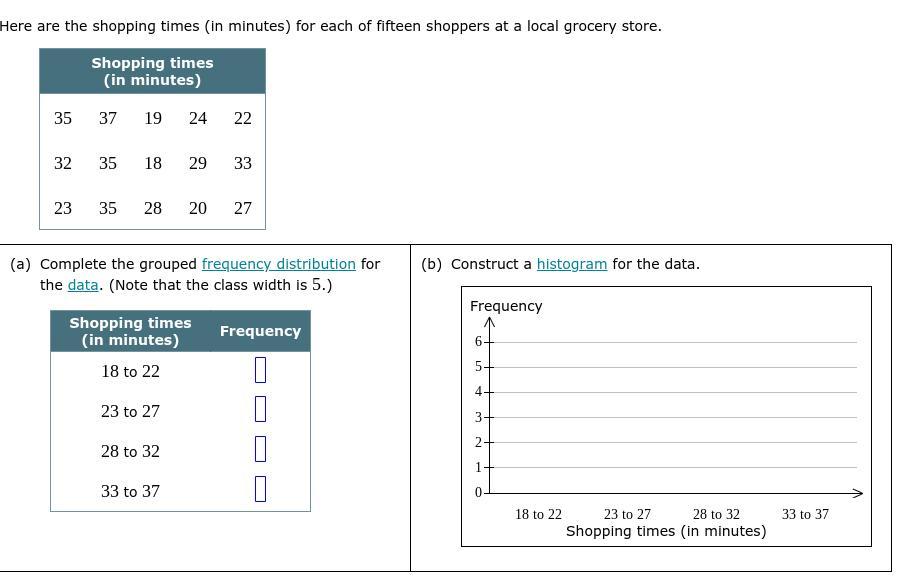Click frequency input for 23 to 27
The height and width of the screenshot is (577, 904).
click(260, 409)
